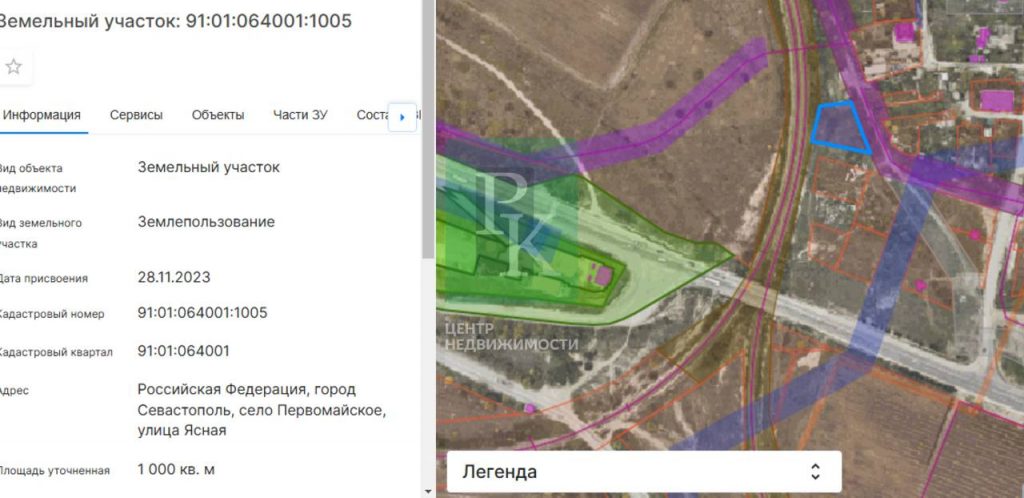The image size is (1024, 498).
Task: Click the cadastral quarter 91:01:064001 value
Action: click(184, 351)
